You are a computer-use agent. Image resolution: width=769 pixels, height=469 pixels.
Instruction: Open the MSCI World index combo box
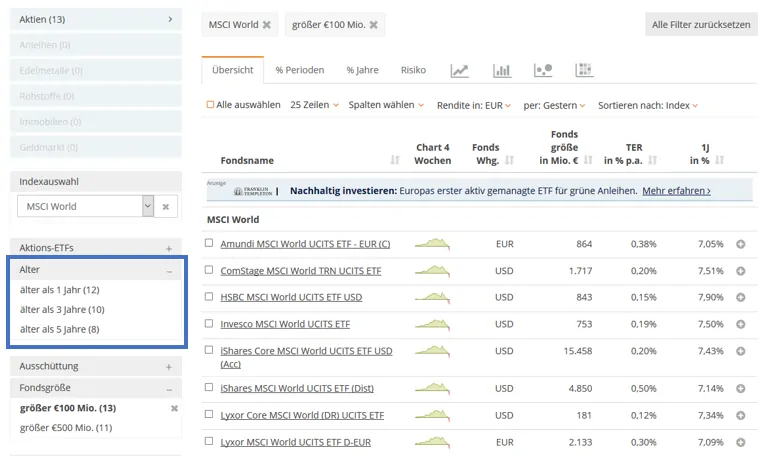(x=85, y=207)
